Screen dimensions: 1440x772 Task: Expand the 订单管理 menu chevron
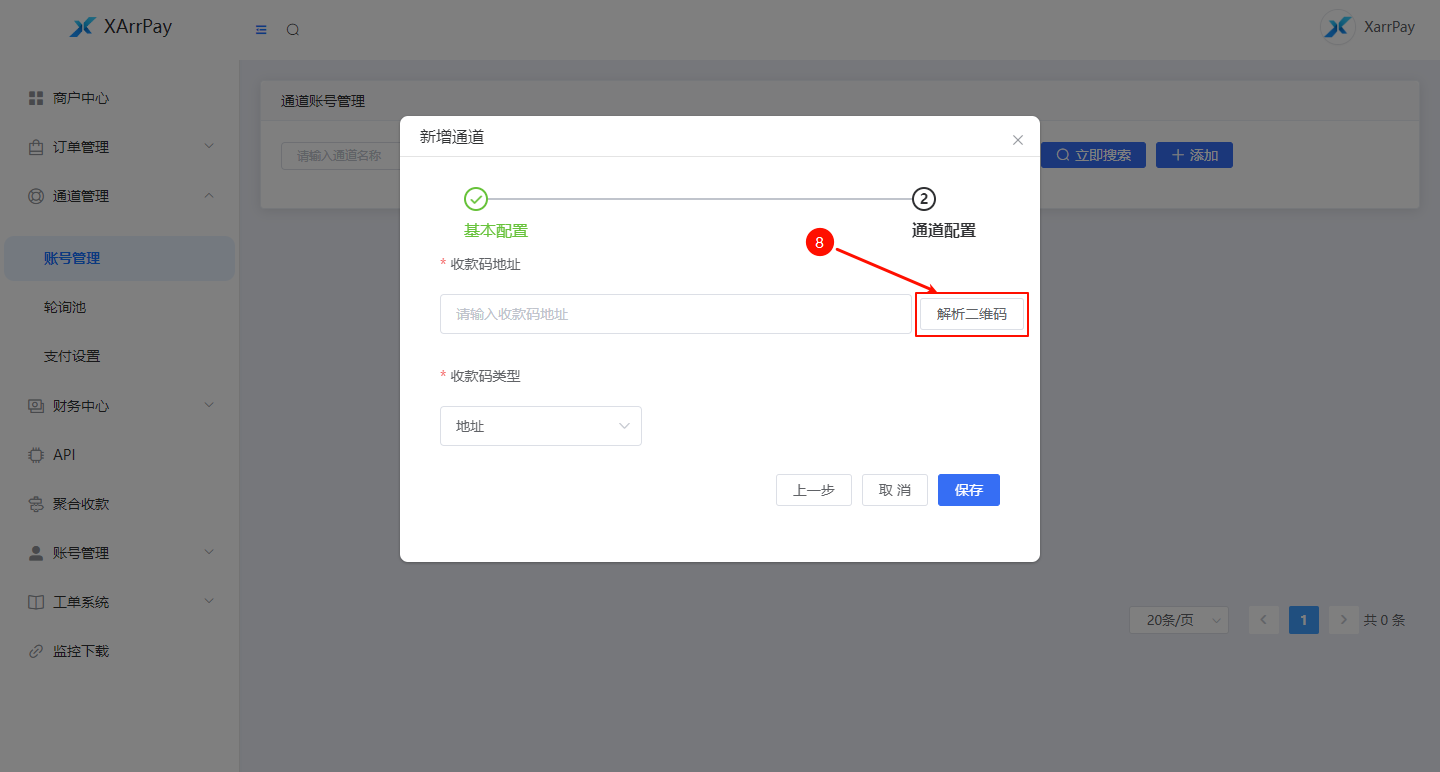[x=209, y=147]
